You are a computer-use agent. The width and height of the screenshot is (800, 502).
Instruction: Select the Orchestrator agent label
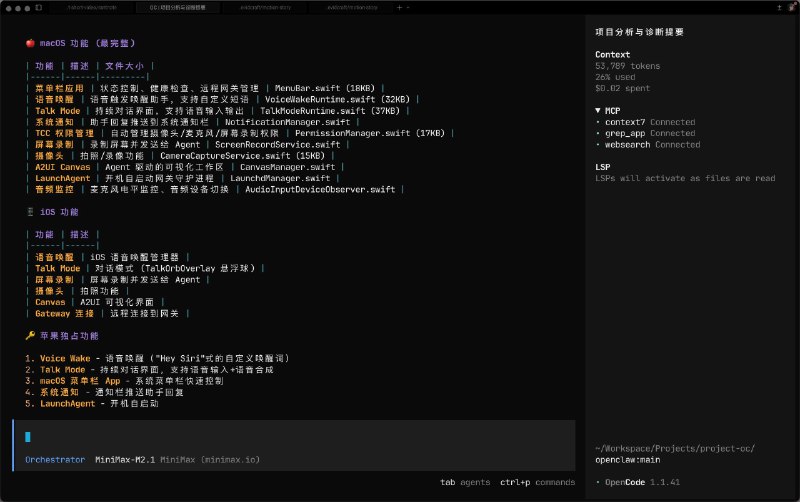click(x=55, y=460)
